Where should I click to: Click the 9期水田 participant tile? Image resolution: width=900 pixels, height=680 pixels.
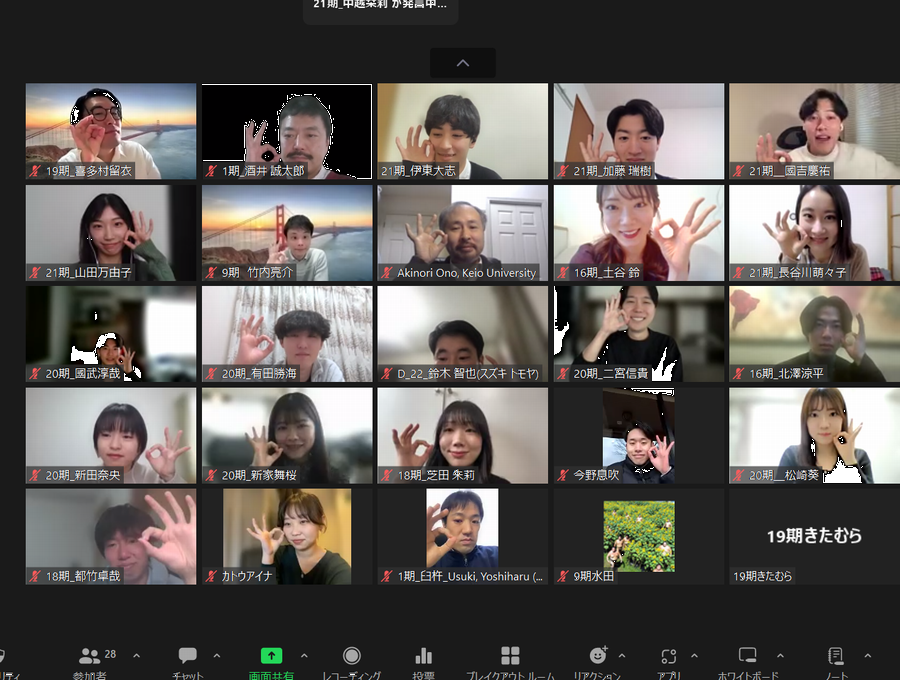pos(638,536)
